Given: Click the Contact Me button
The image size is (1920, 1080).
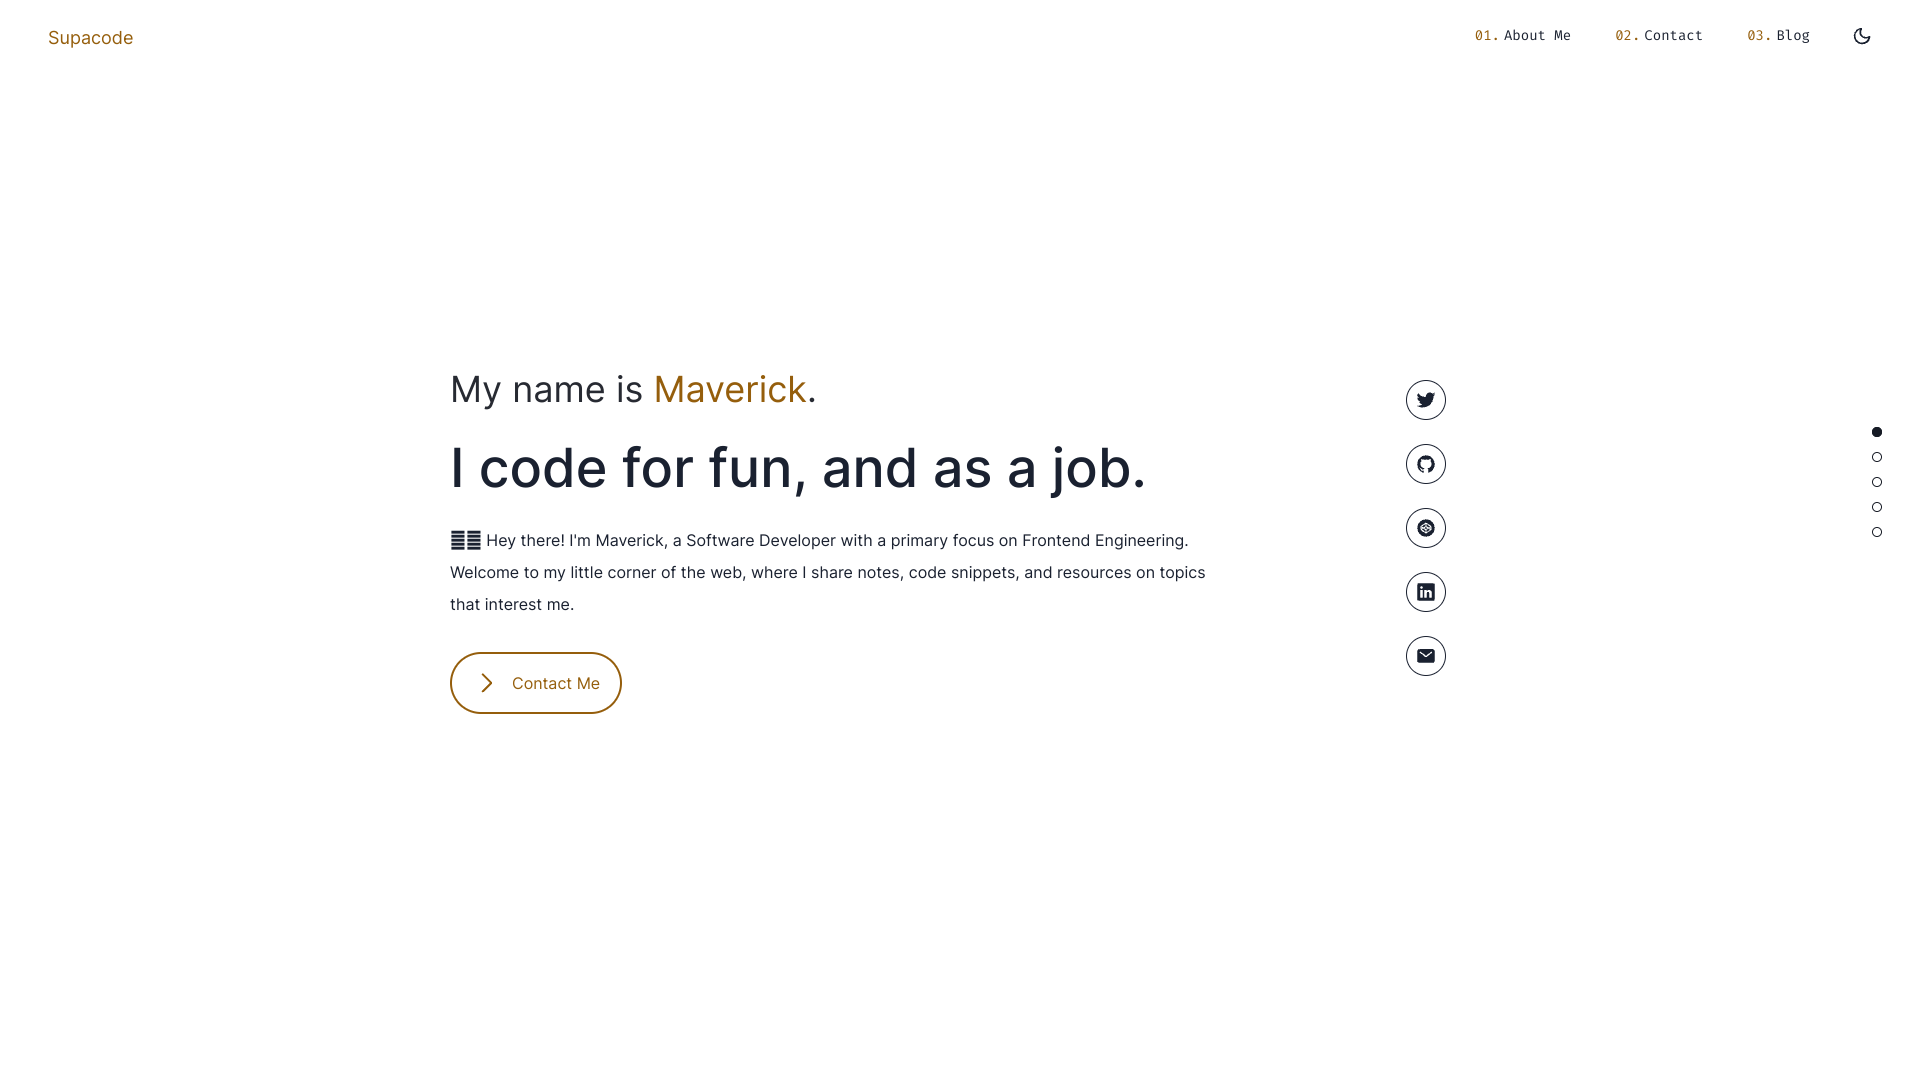Looking at the screenshot, I should (536, 683).
